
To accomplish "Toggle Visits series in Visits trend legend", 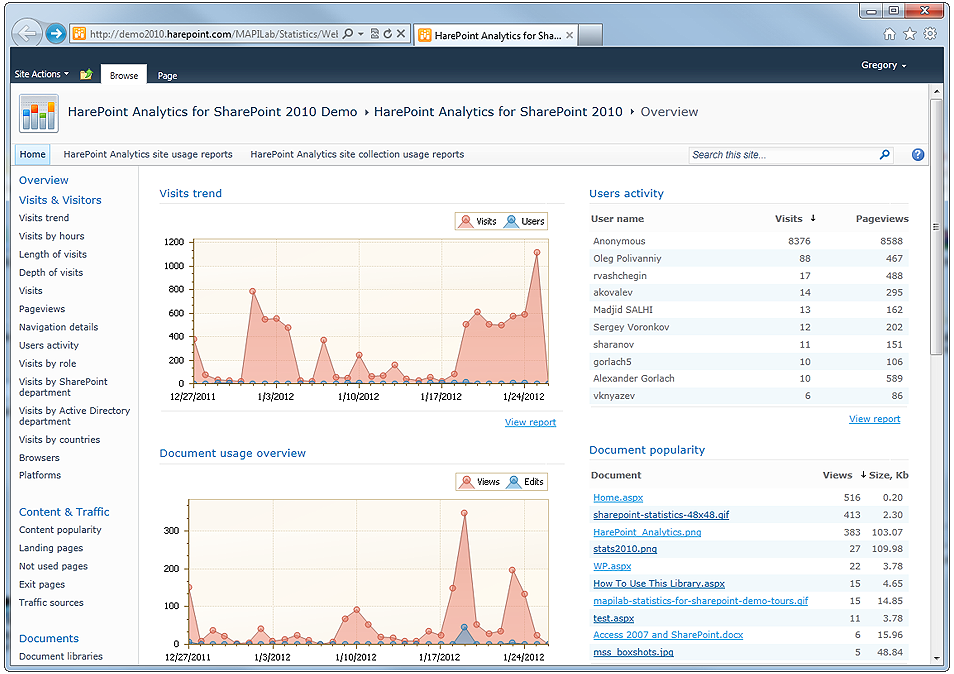I will (x=477, y=221).
